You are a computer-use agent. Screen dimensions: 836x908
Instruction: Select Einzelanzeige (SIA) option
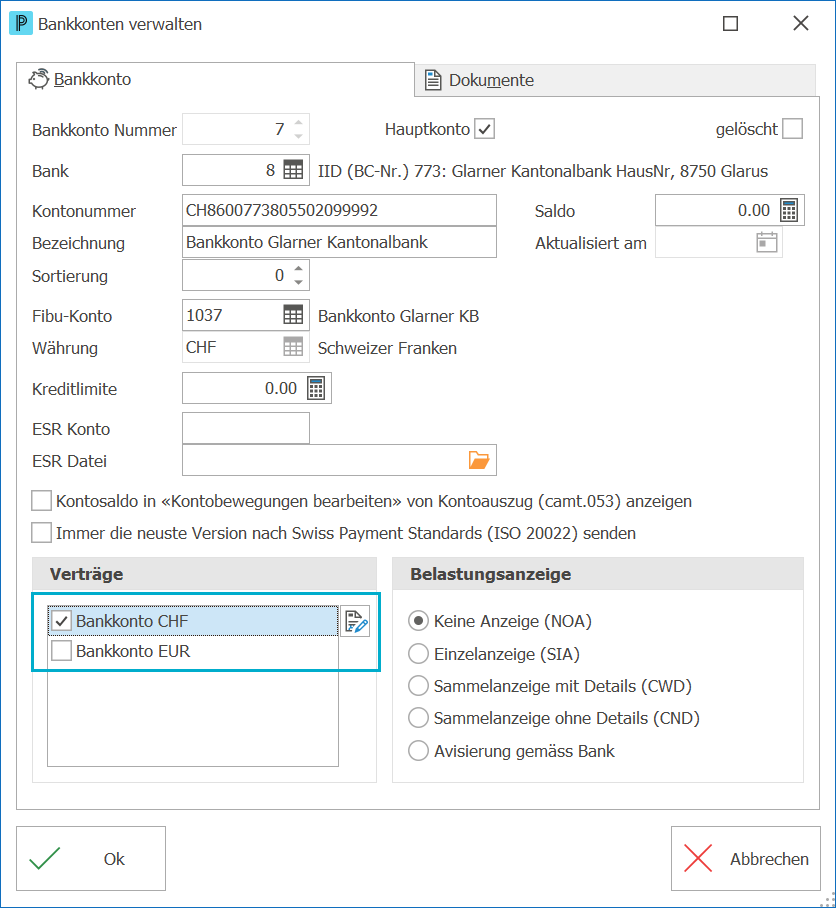(x=418, y=654)
